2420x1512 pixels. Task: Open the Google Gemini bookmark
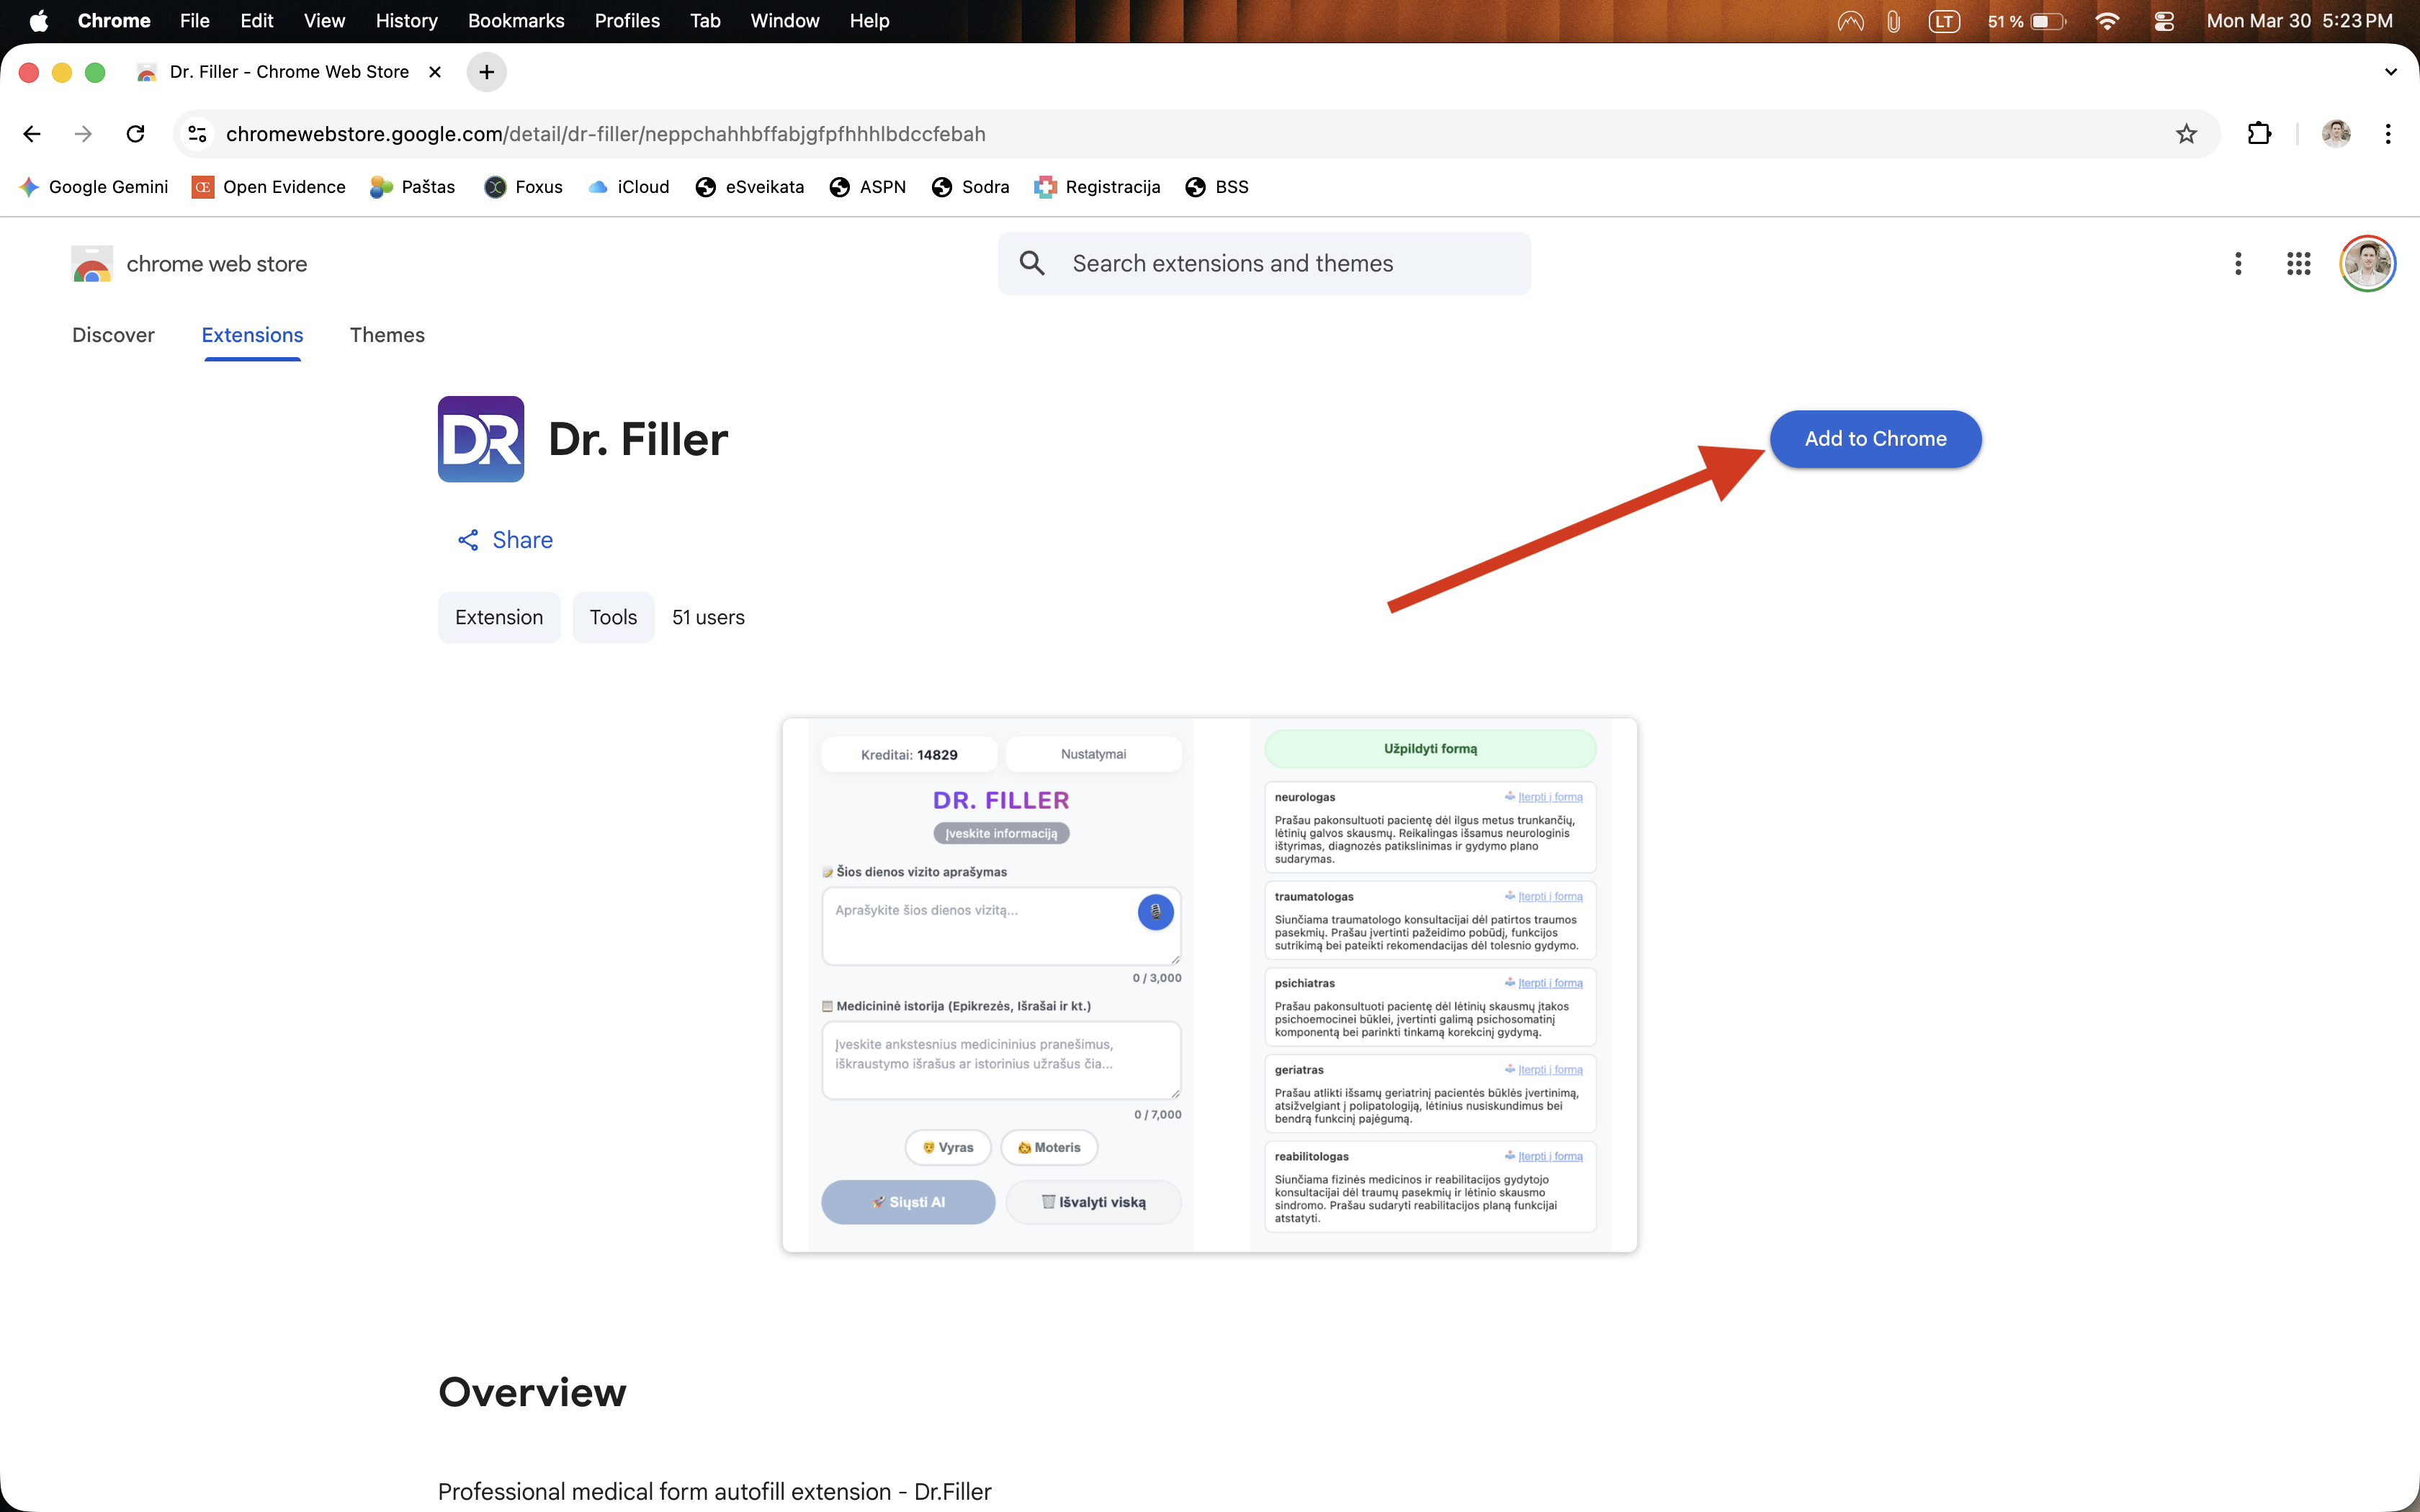(x=94, y=187)
